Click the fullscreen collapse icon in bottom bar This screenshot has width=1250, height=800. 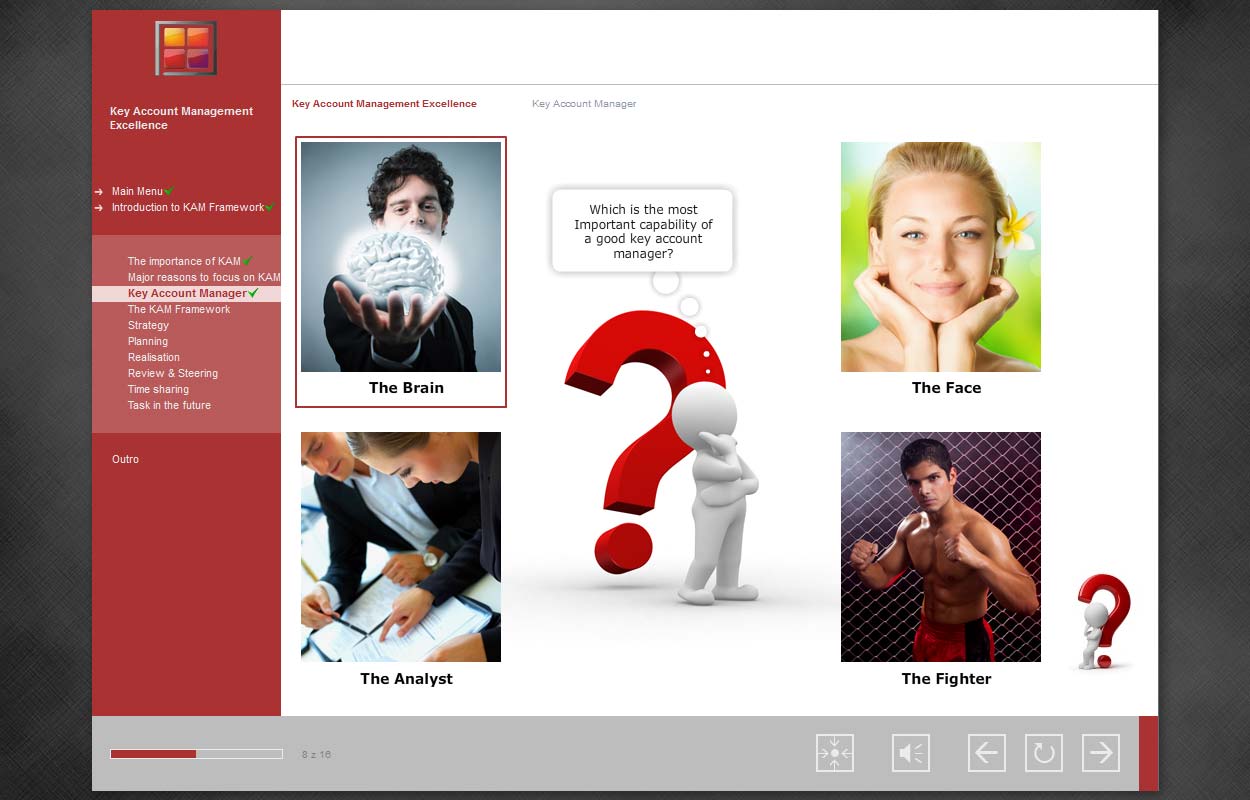(x=835, y=753)
